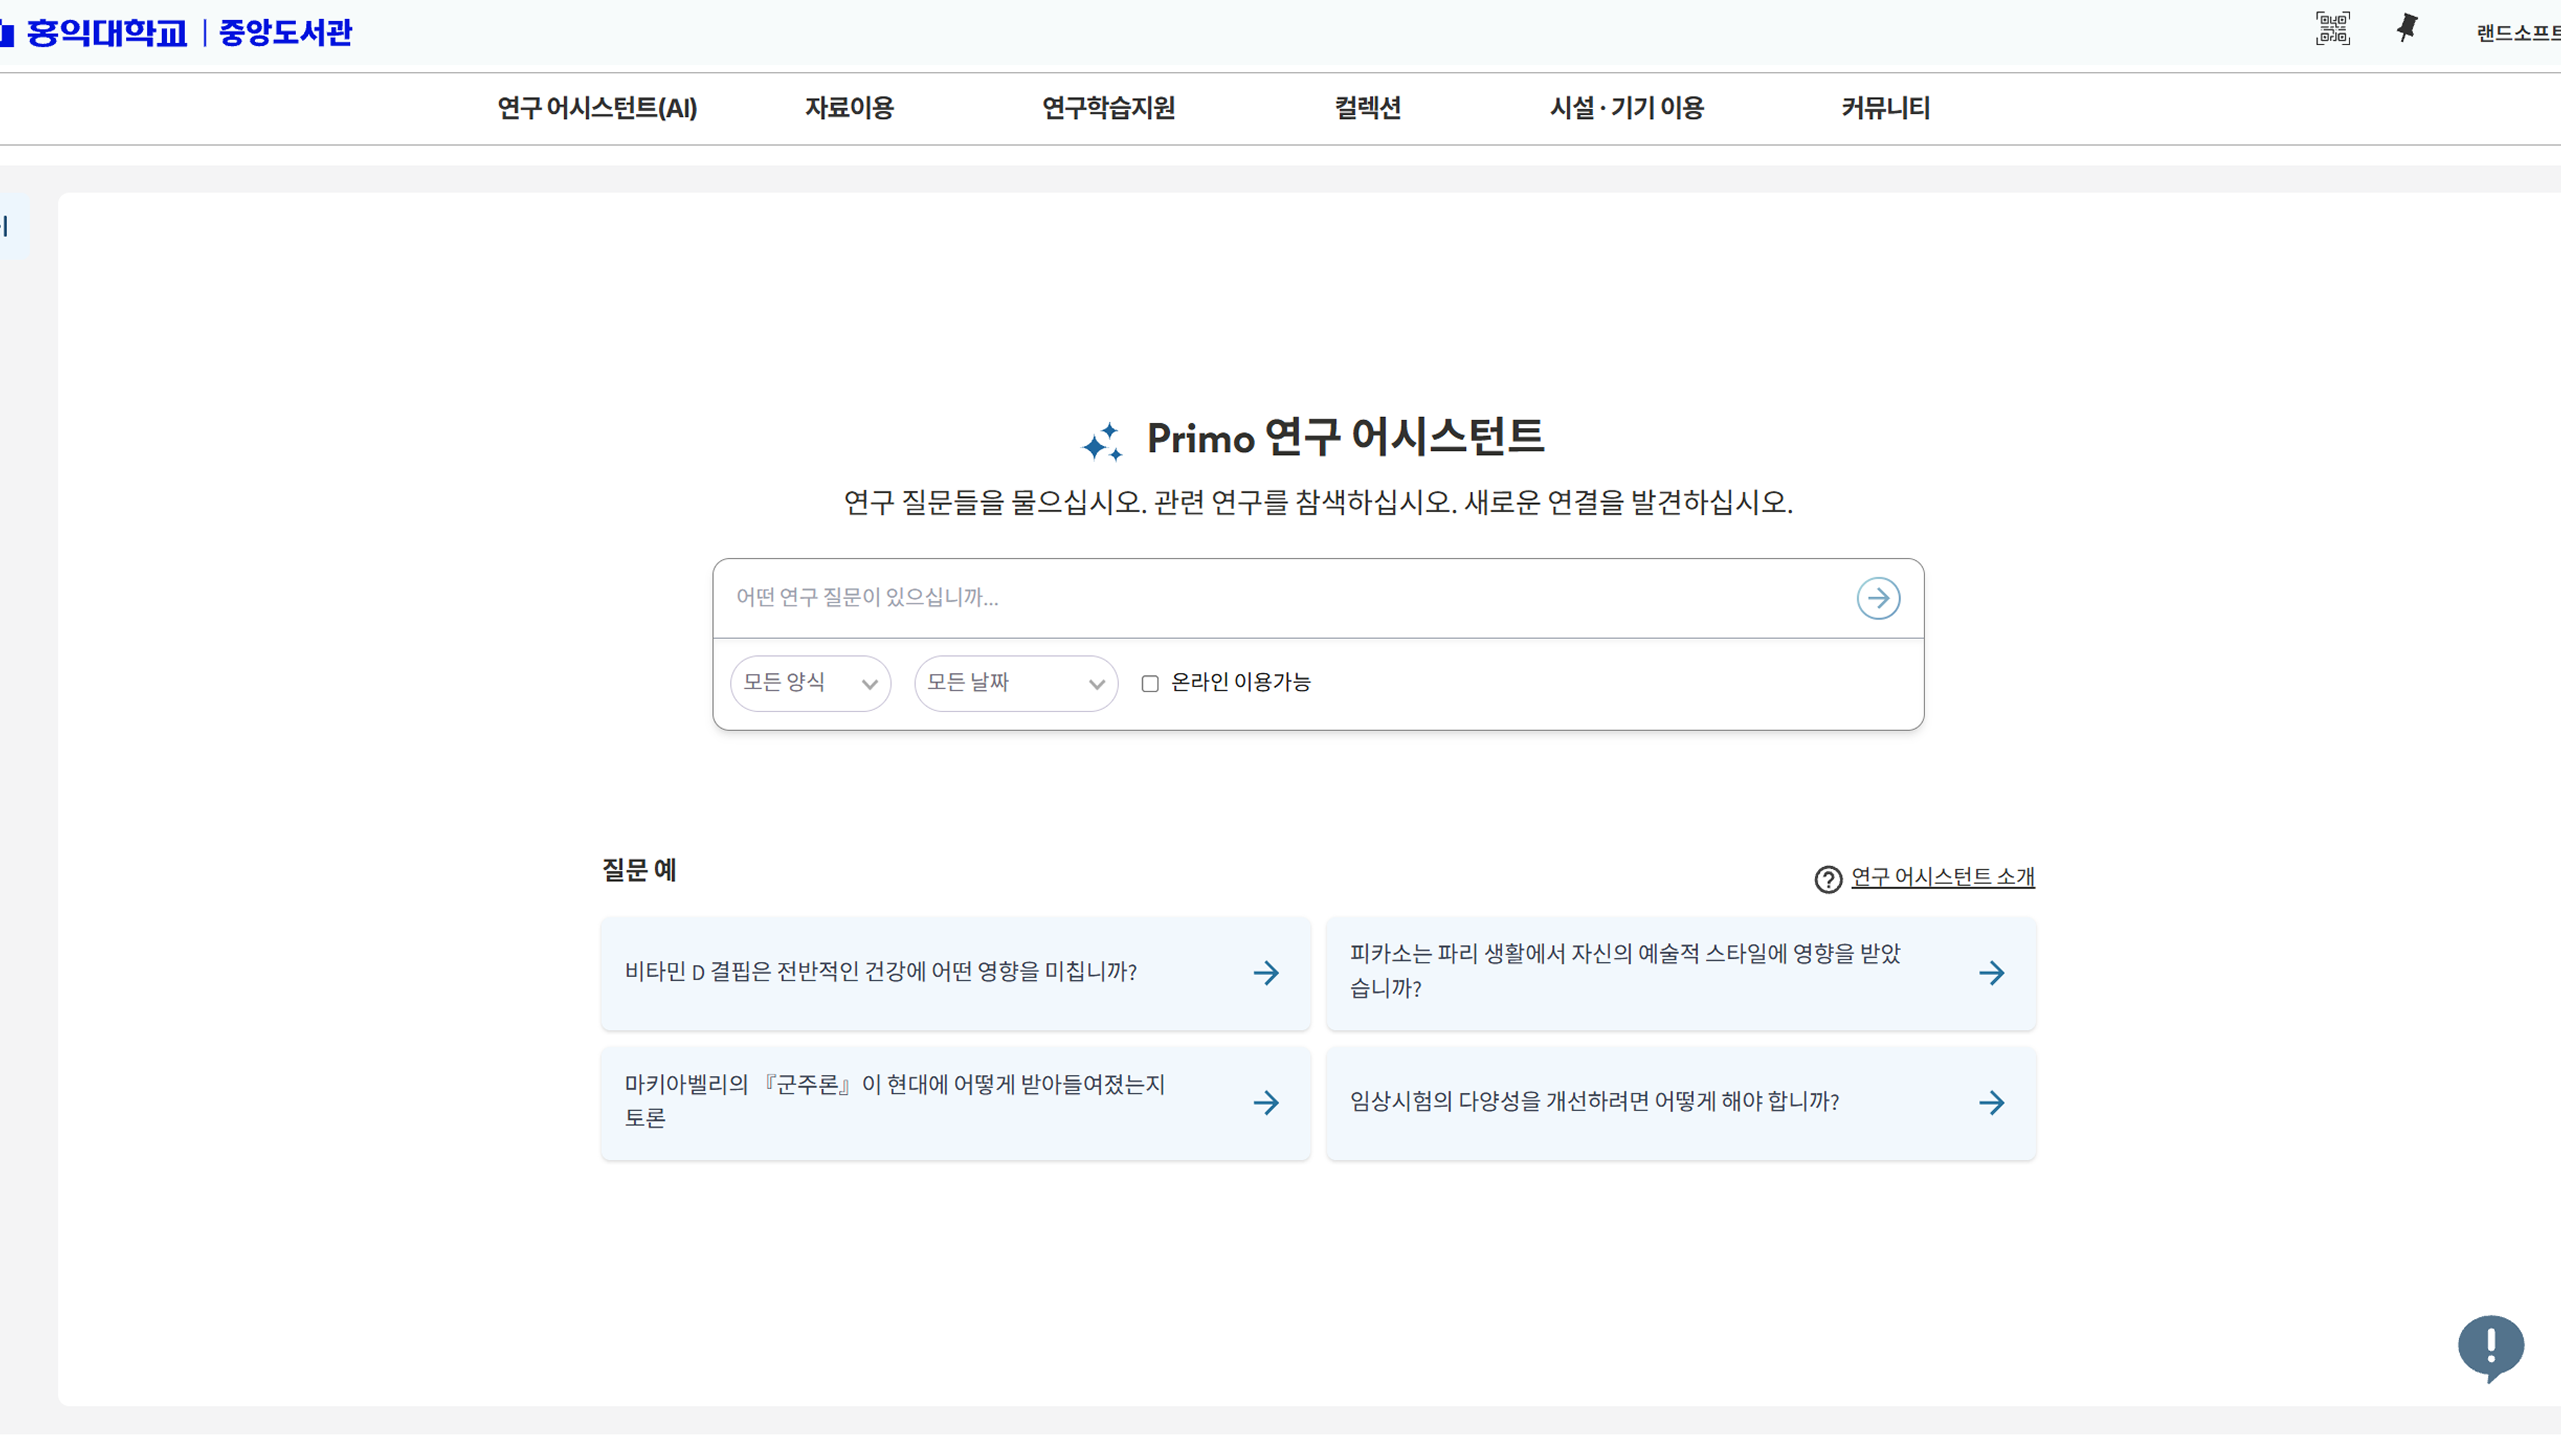This screenshot has width=2561, height=1448.
Task: Click the 연구 어시스턴트 소개 link
Action: [1942, 877]
